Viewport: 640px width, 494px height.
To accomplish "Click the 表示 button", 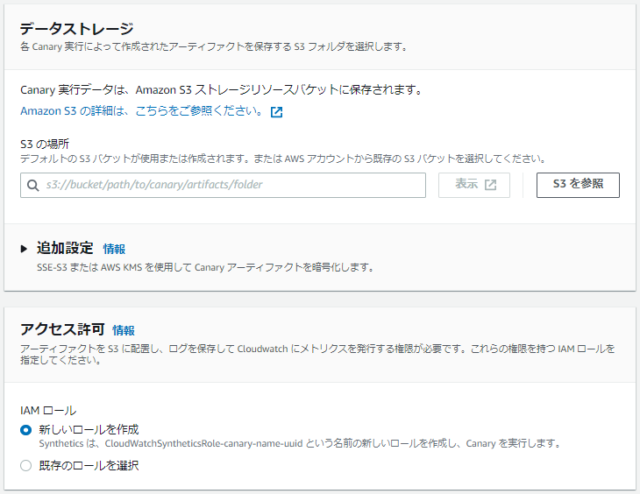I will pyautogui.click(x=474, y=185).
